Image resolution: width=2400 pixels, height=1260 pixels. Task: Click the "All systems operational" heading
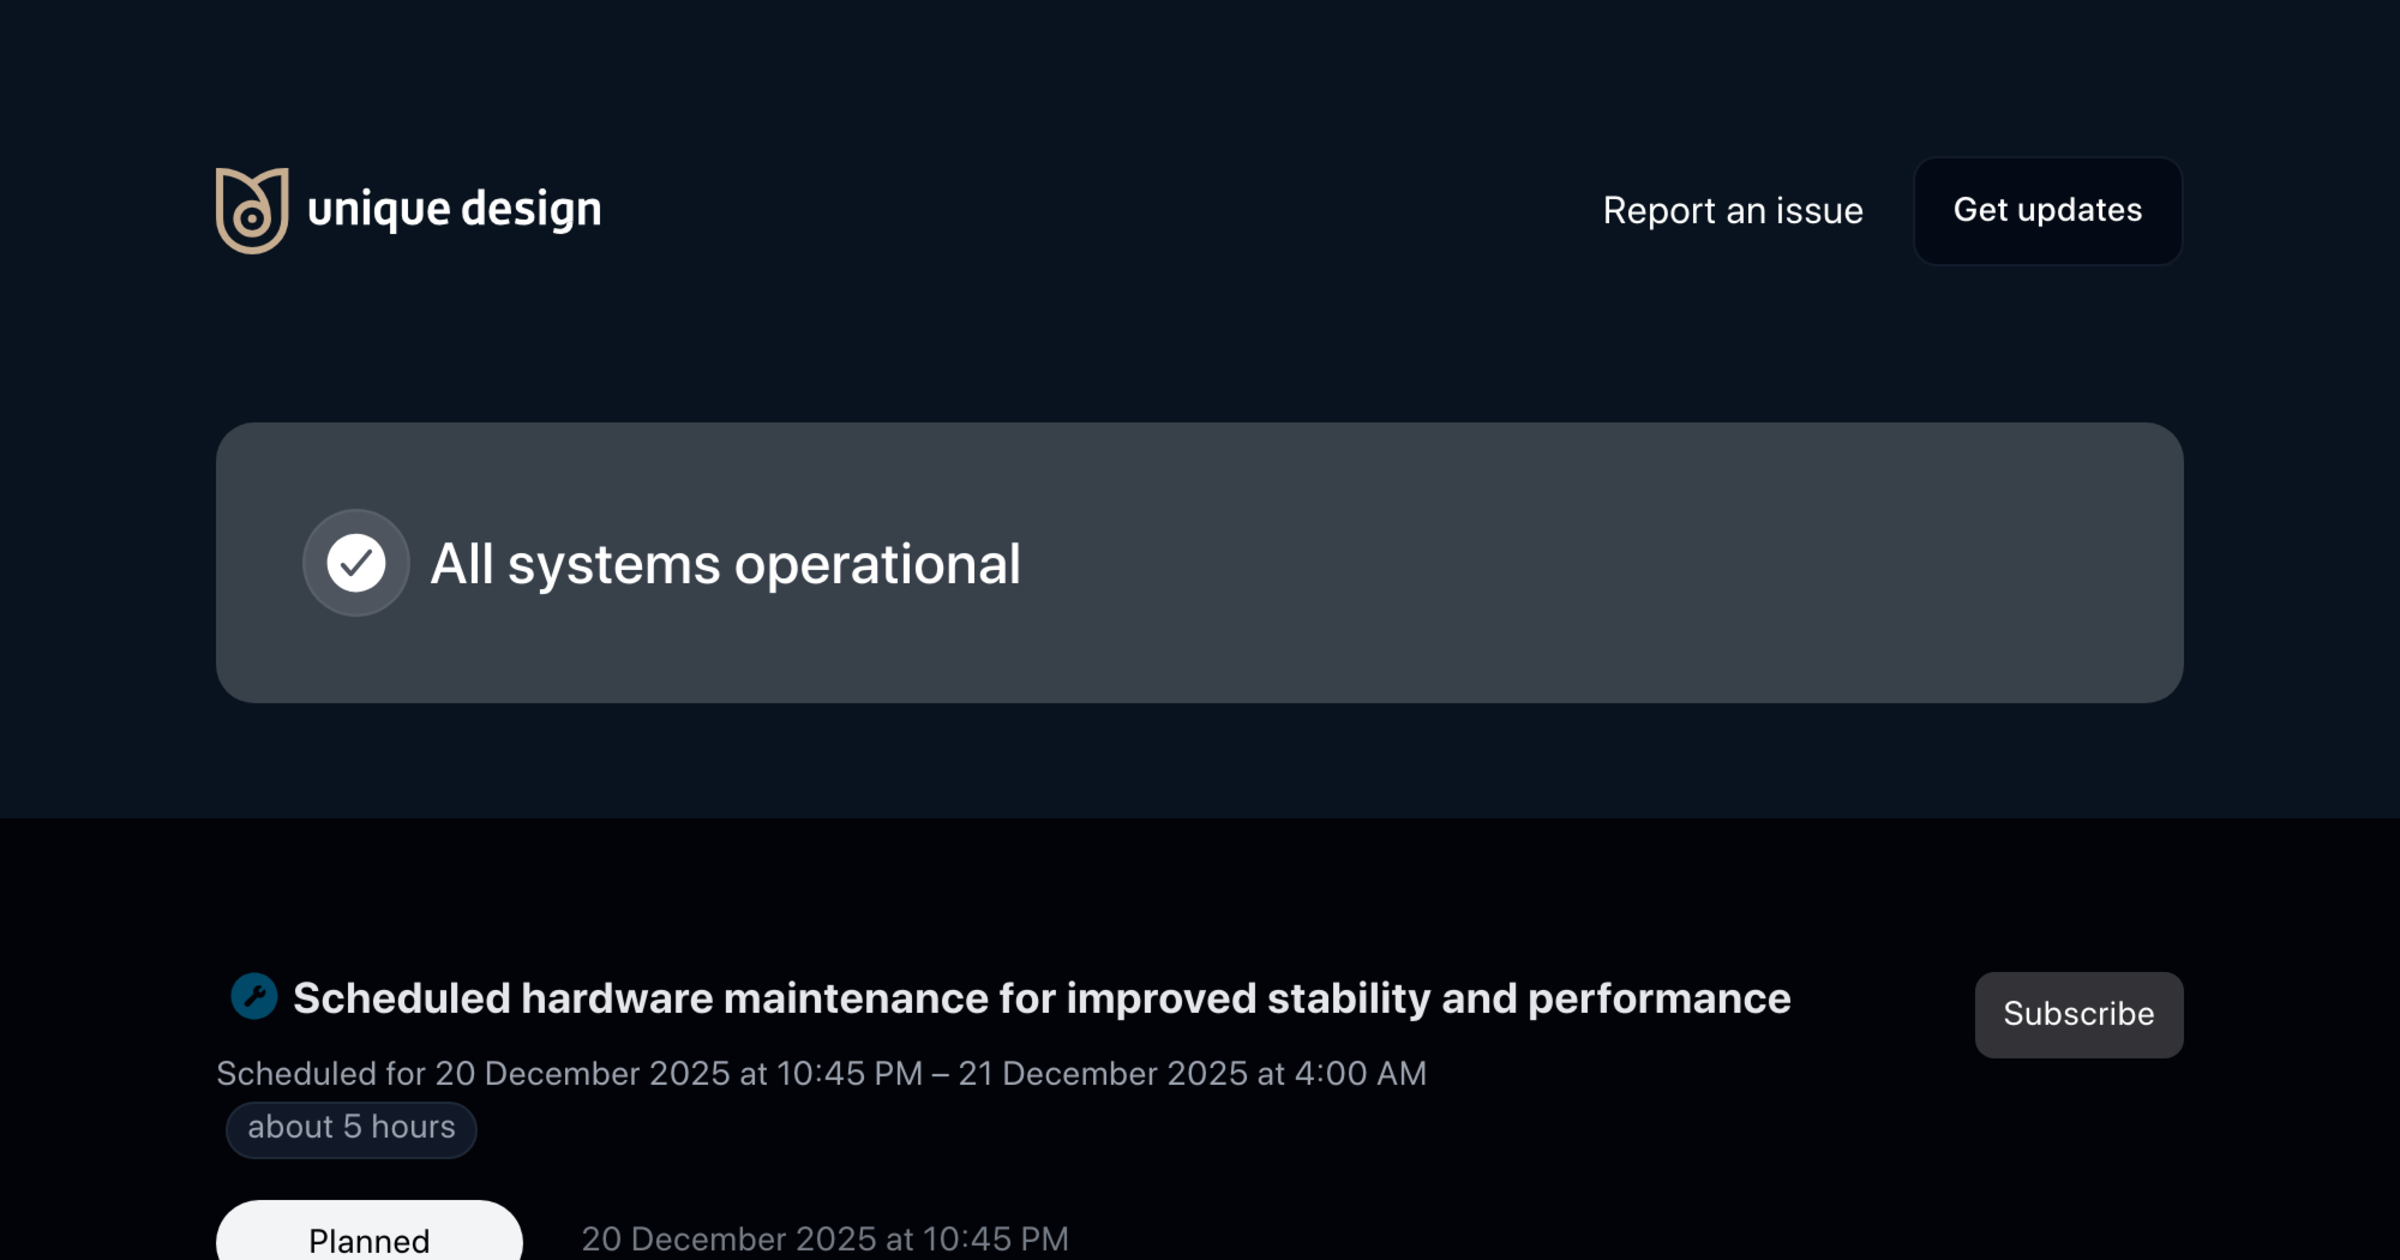pos(725,563)
